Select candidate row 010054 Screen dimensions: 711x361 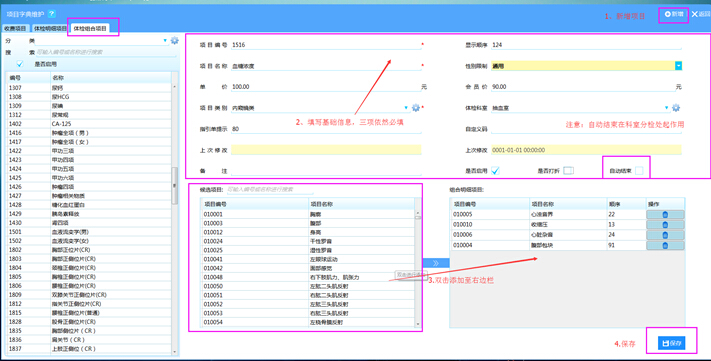click(307, 322)
